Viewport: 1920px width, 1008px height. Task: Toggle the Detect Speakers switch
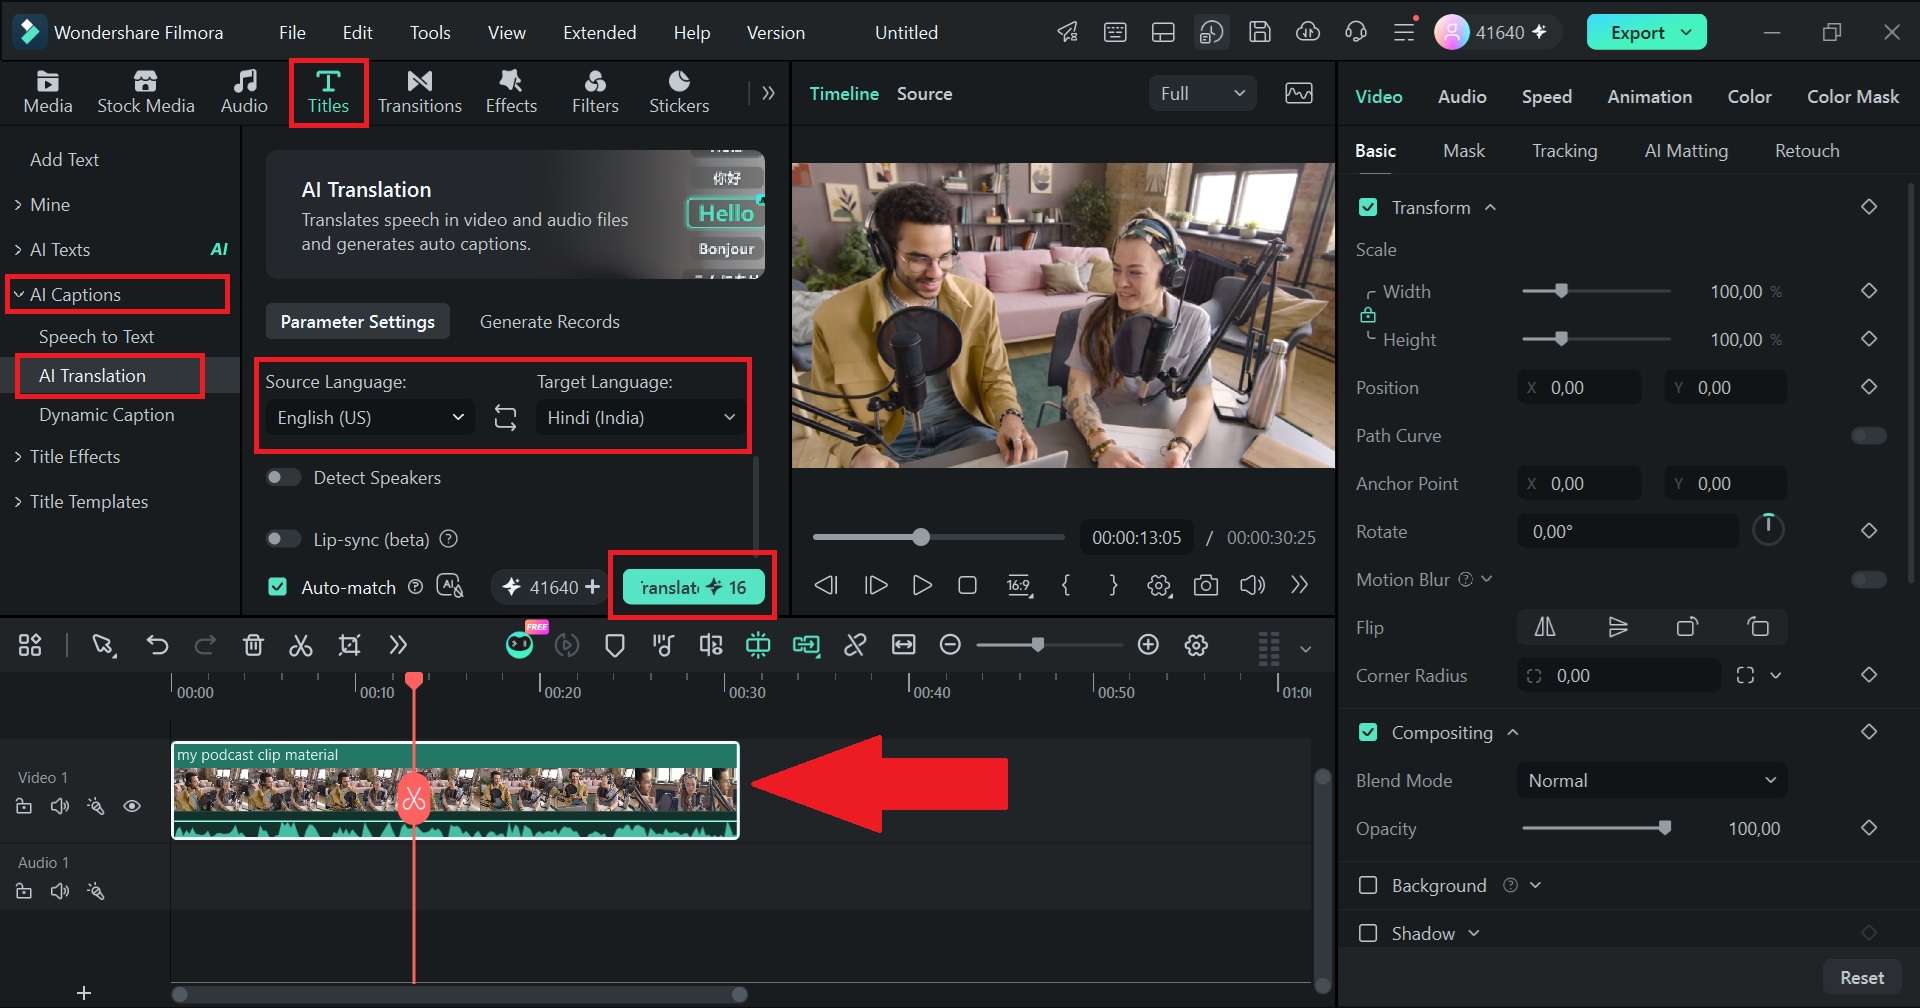pos(283,477)
